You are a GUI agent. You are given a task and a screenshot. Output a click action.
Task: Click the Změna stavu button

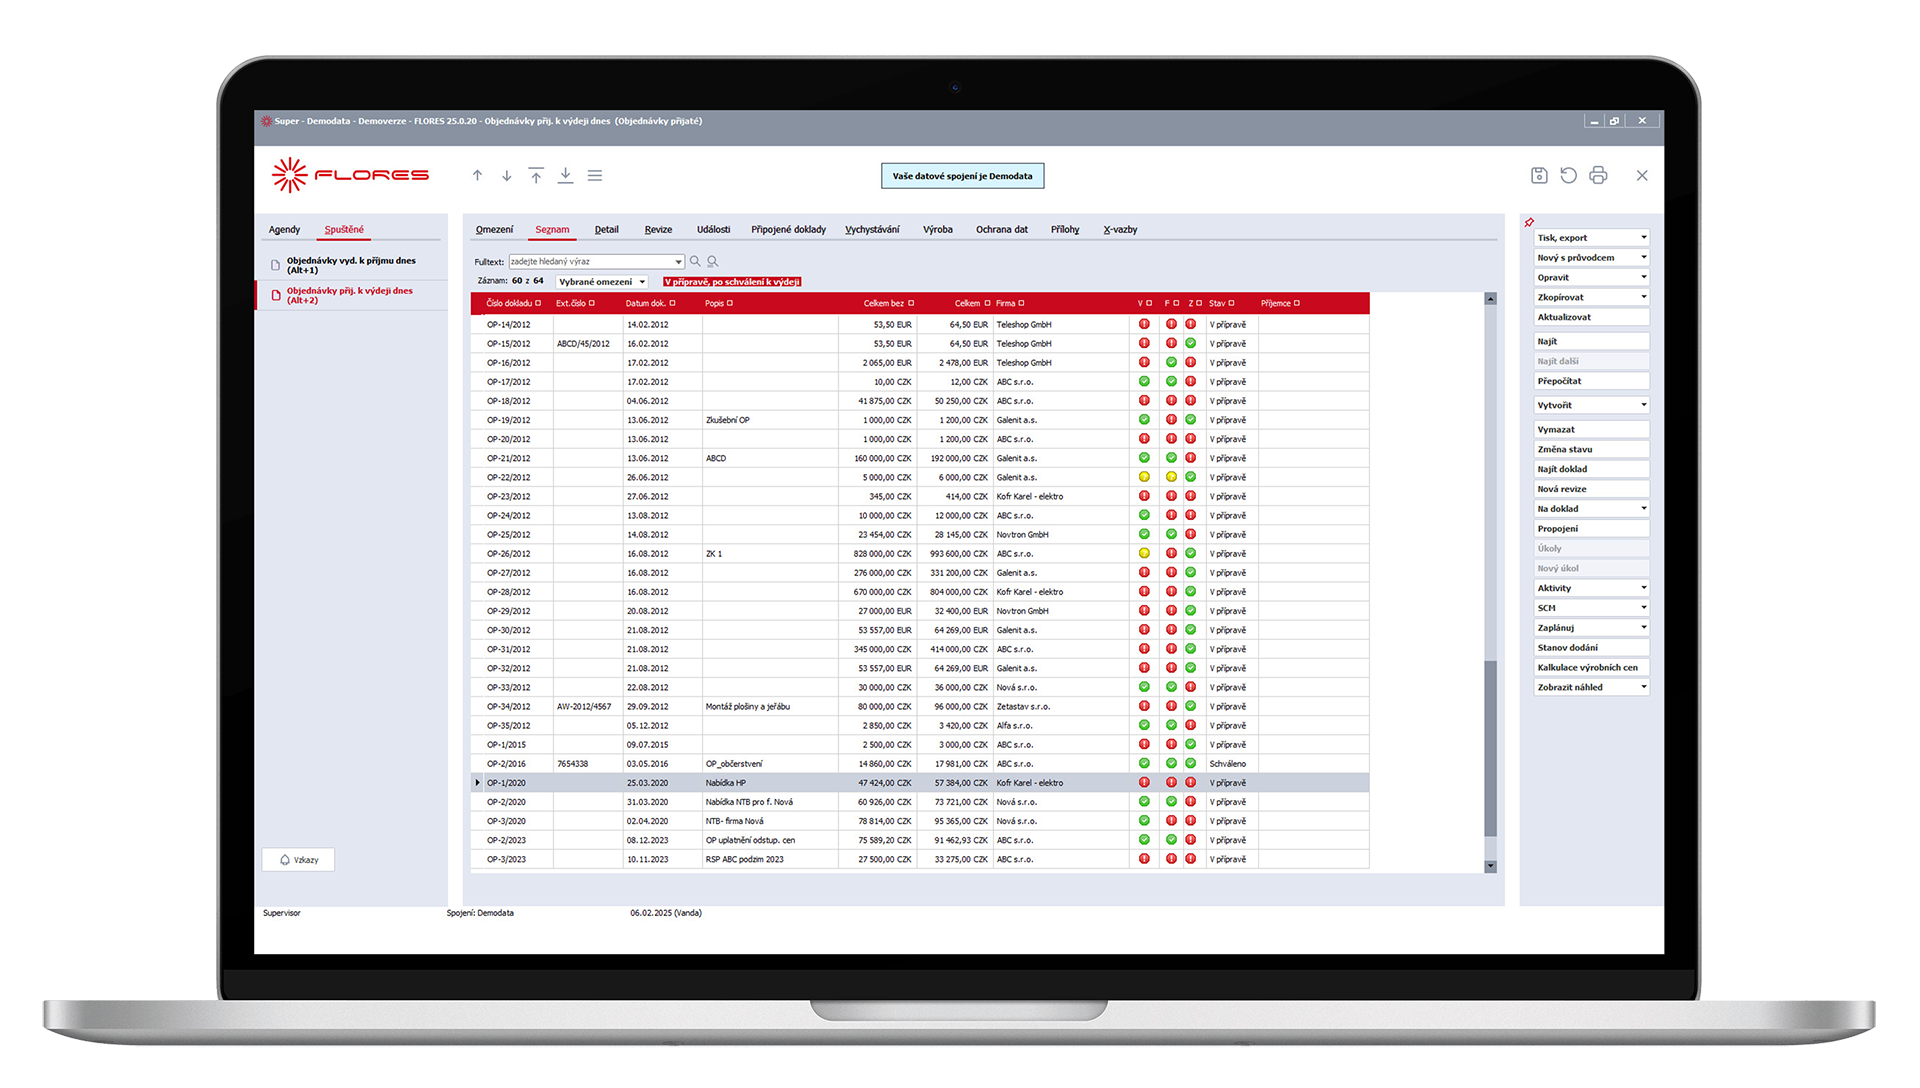click(x=1590, y=449)
